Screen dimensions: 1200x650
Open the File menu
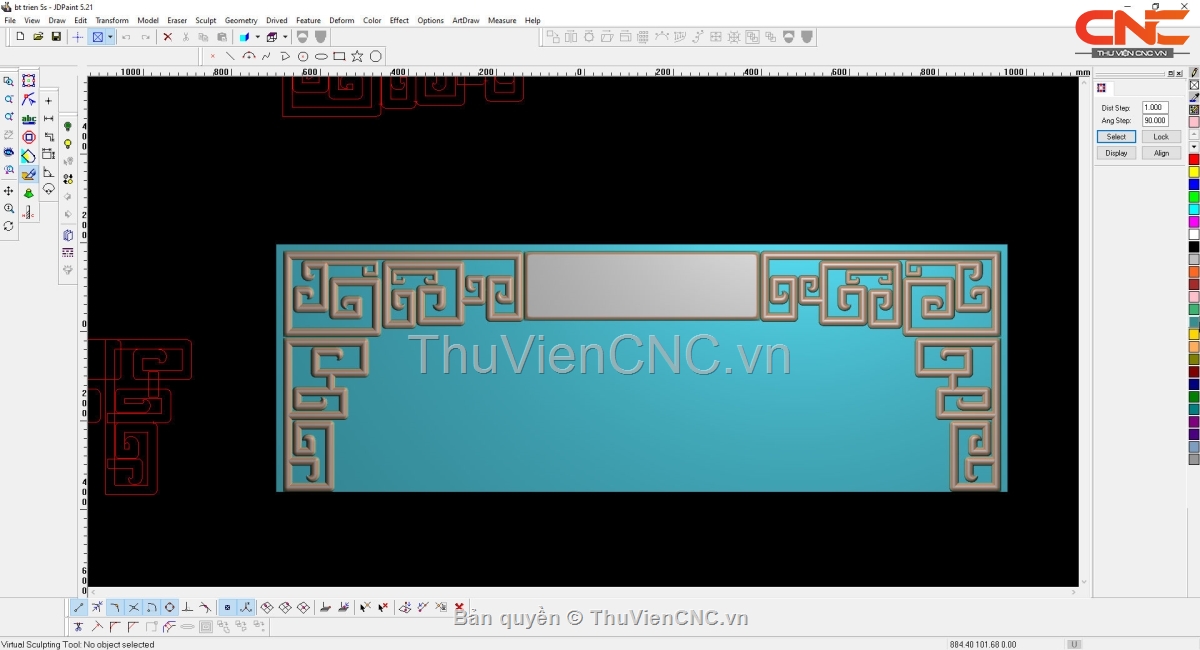[x=10, y=20]
